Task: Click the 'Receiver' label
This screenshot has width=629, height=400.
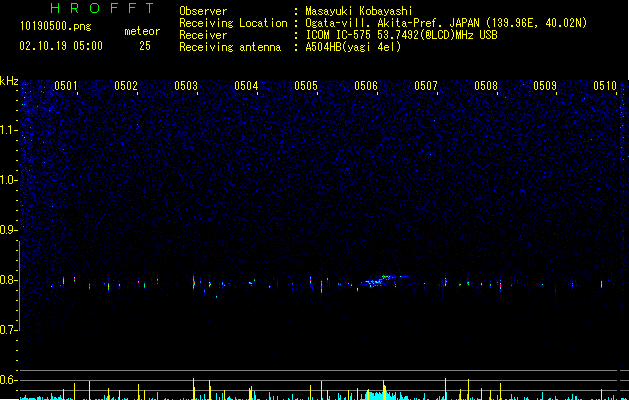Action: pos(203,35)
